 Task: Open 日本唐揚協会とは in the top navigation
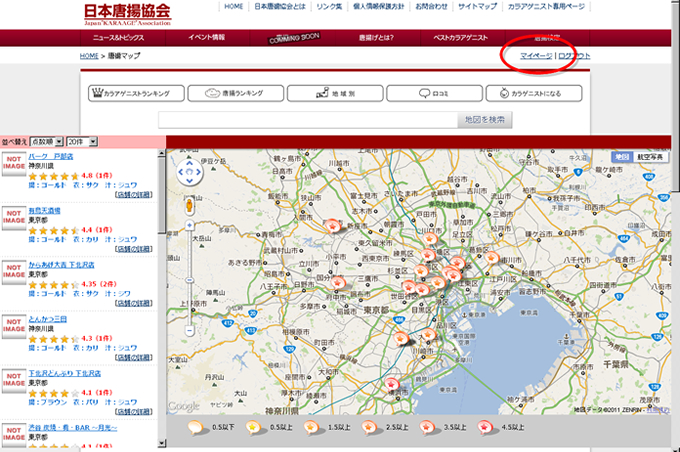click(280, 7)
